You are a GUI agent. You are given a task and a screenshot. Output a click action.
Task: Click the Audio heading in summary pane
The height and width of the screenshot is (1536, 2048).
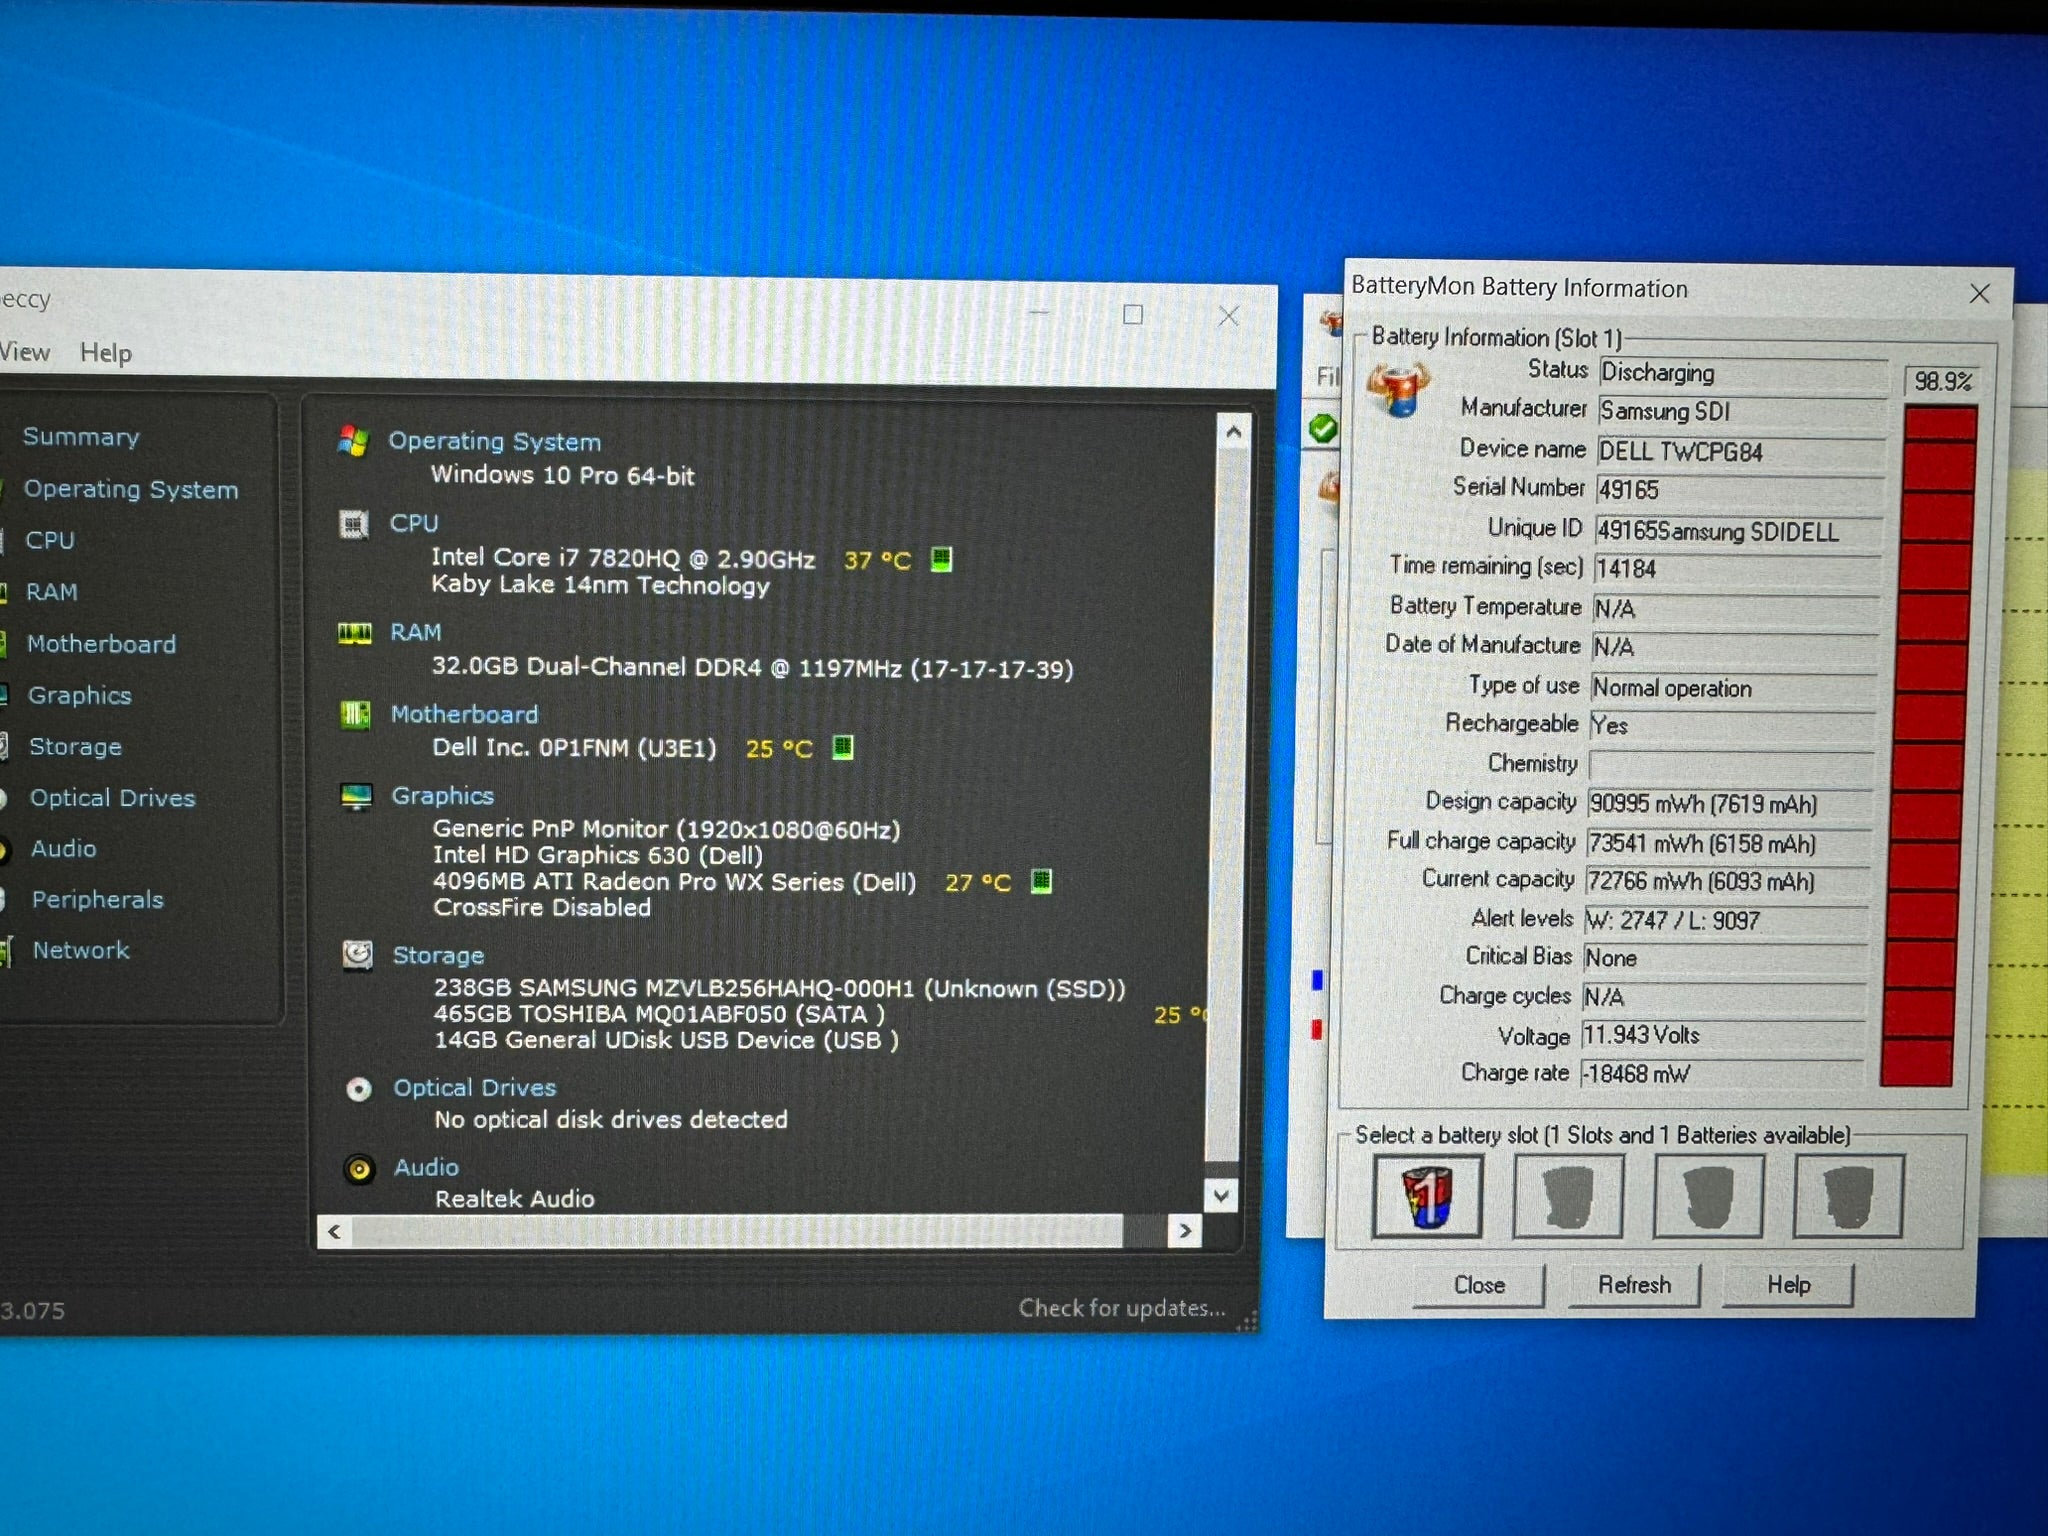coord(427,1168)
